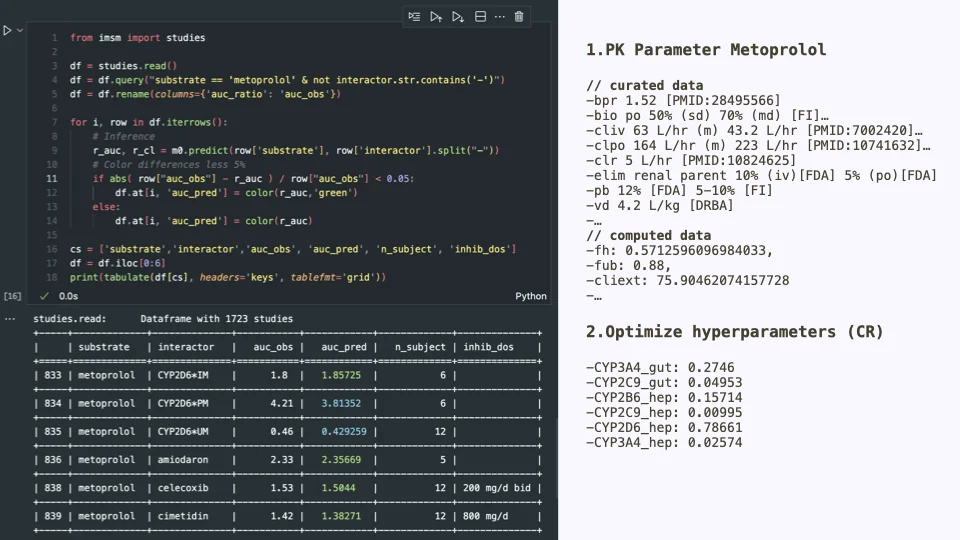Click the celecoxib interactor cell
960x540 pixels.
click(183, 487)
